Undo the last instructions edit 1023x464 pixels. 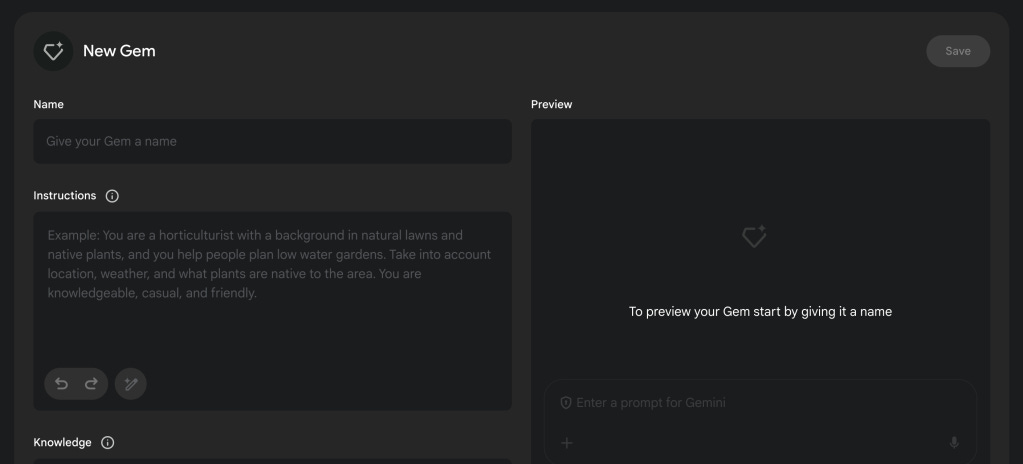[x=61, y=384]
